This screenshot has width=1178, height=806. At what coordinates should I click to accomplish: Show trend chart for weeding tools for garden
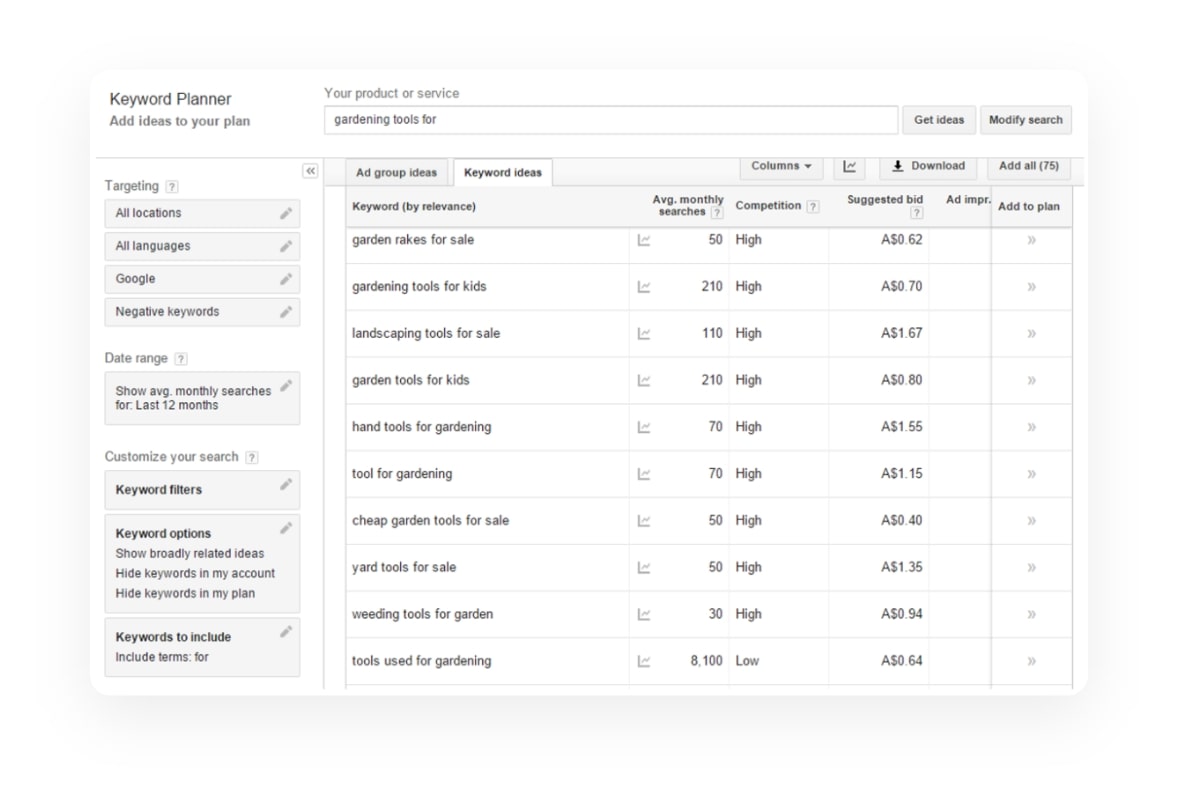coord(644,614)
